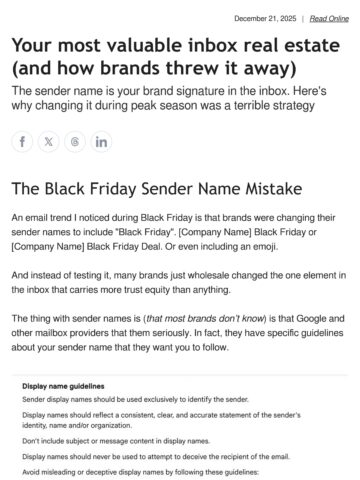Screen dimensions: 360x480
Task: Click the line about deceiving the recipient
Action: click(x=156, y=457)
